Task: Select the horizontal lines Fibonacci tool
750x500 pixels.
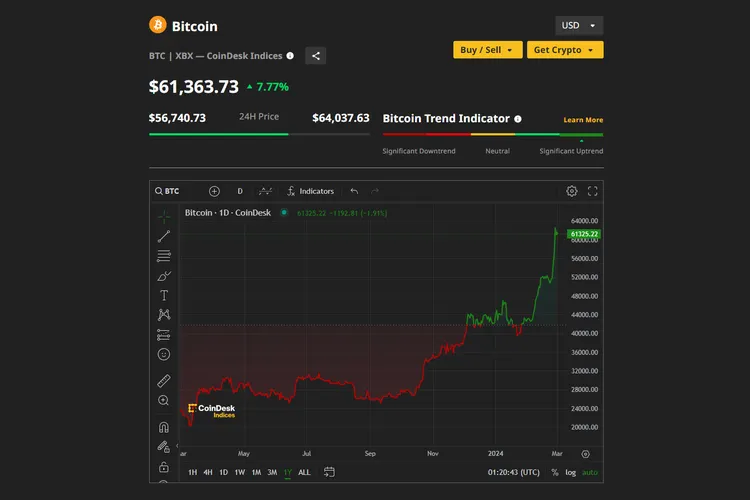Action: (x=164, y=256)
